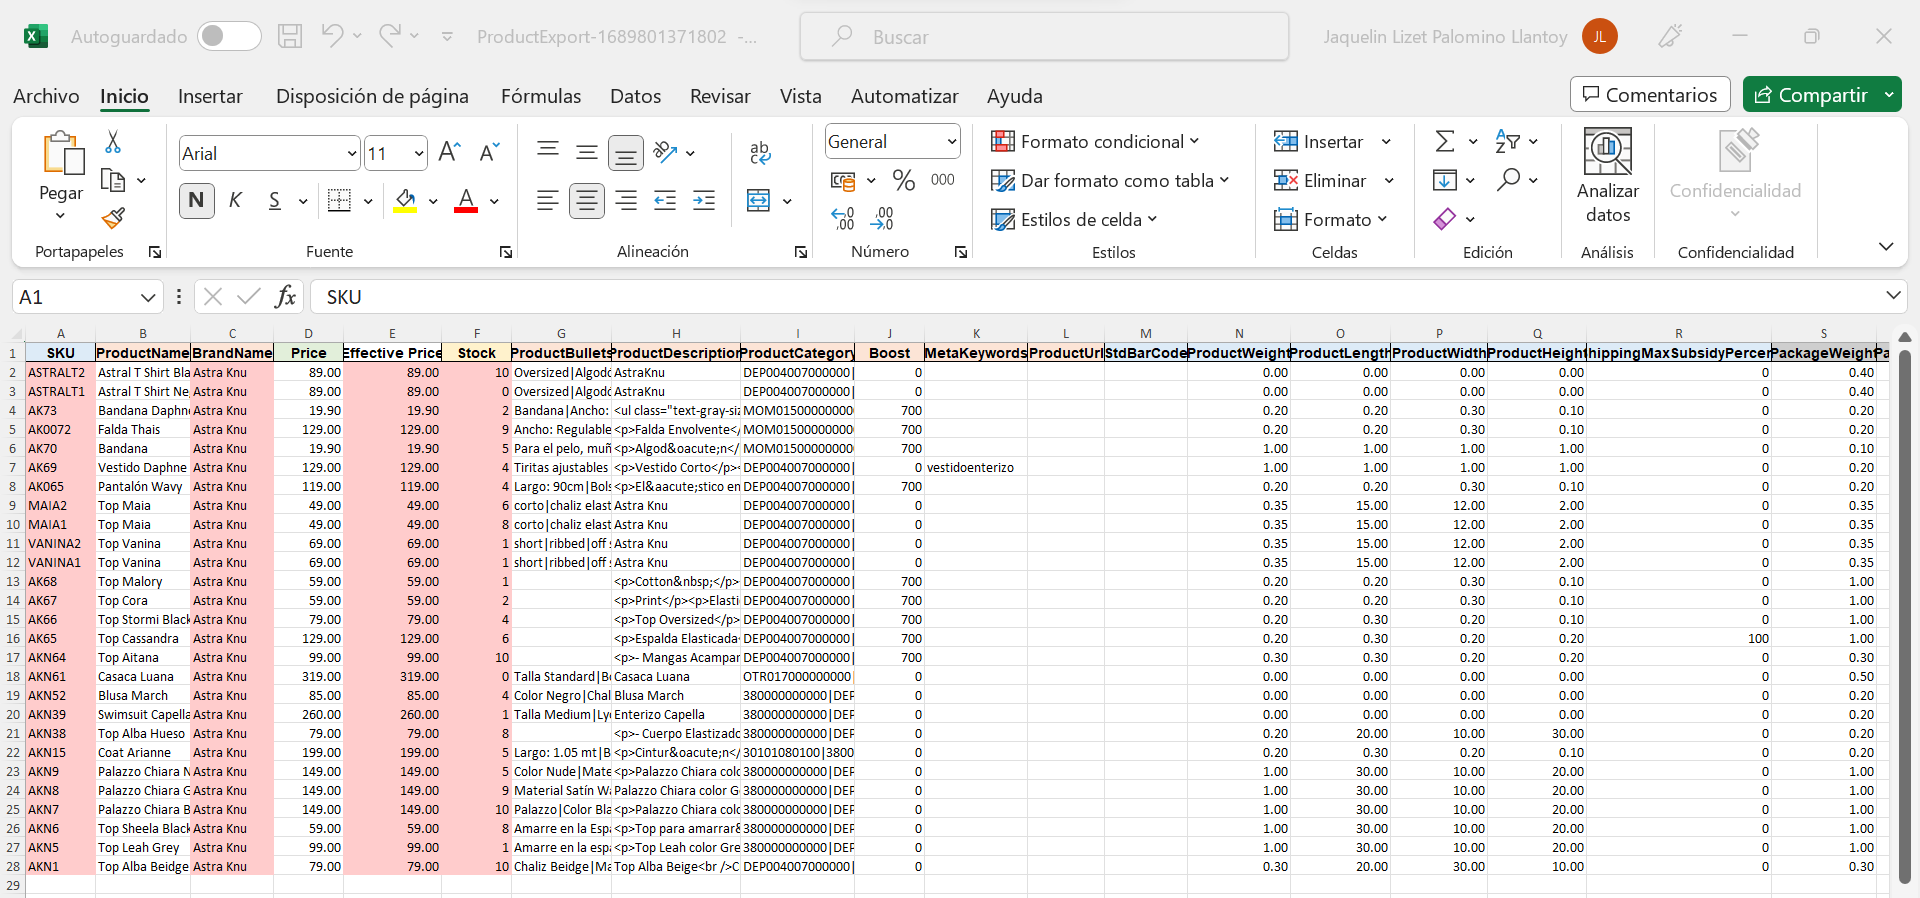Click the Copy icon
This screenshot has width=1920, height=898.
coord(113,180)
